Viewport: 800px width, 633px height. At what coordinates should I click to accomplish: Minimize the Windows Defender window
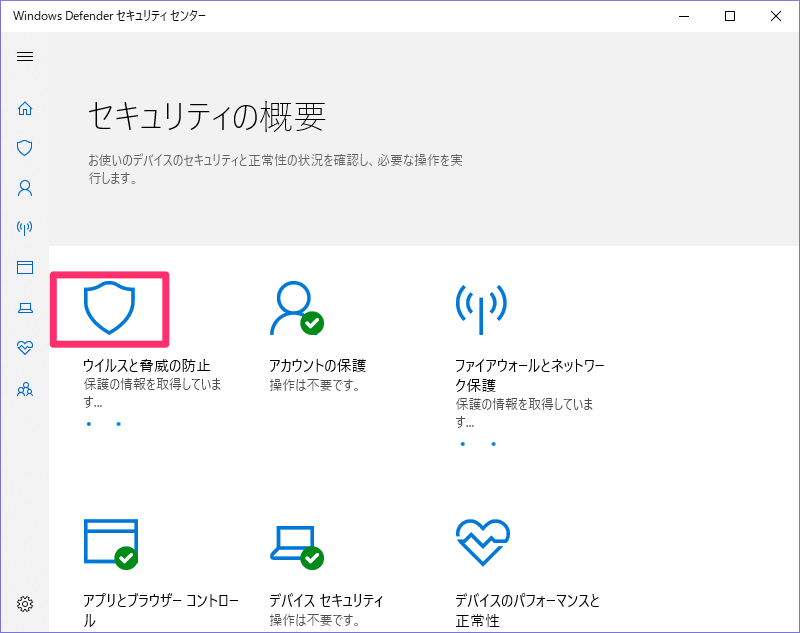pos(684,16)
